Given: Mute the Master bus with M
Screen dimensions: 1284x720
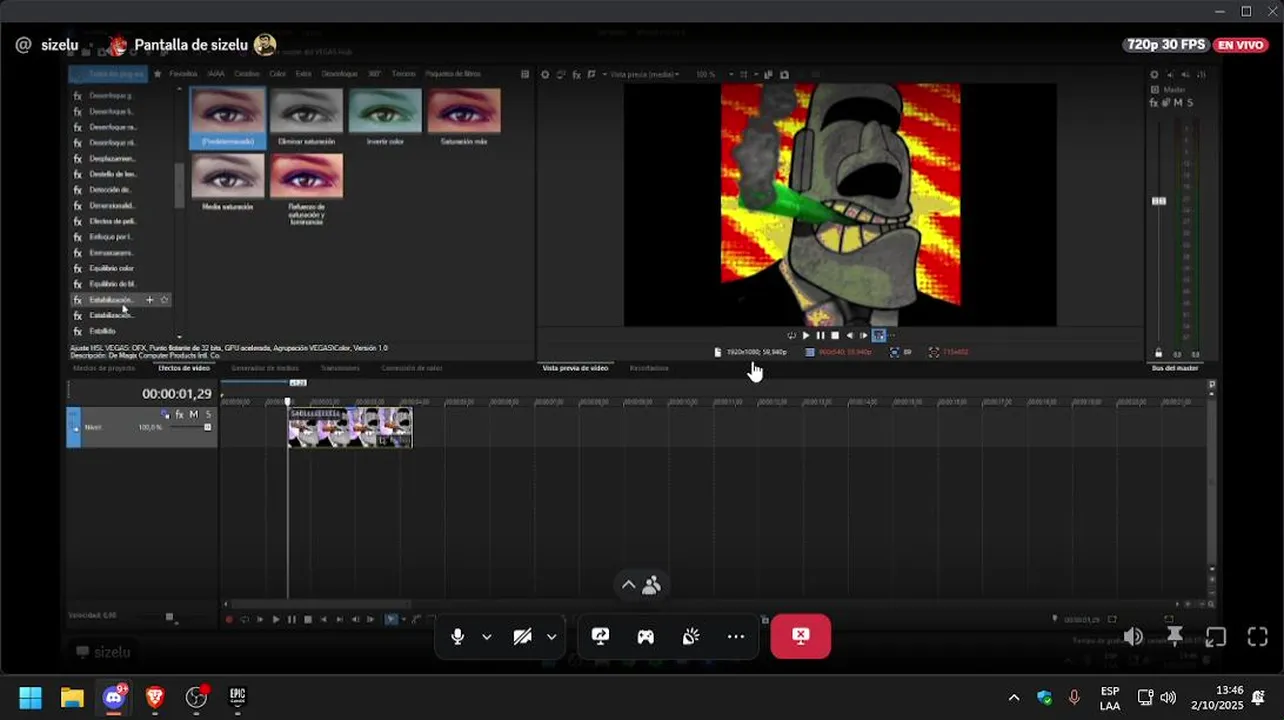Looking at the screenshot, I should tap(1177, 103).
